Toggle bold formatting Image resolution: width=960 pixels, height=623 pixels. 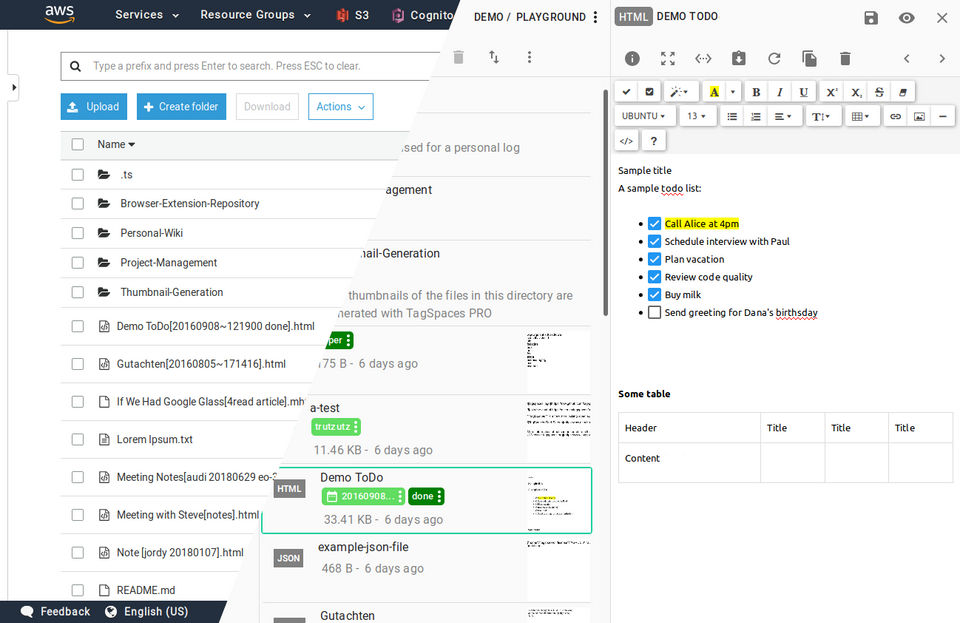756,92
